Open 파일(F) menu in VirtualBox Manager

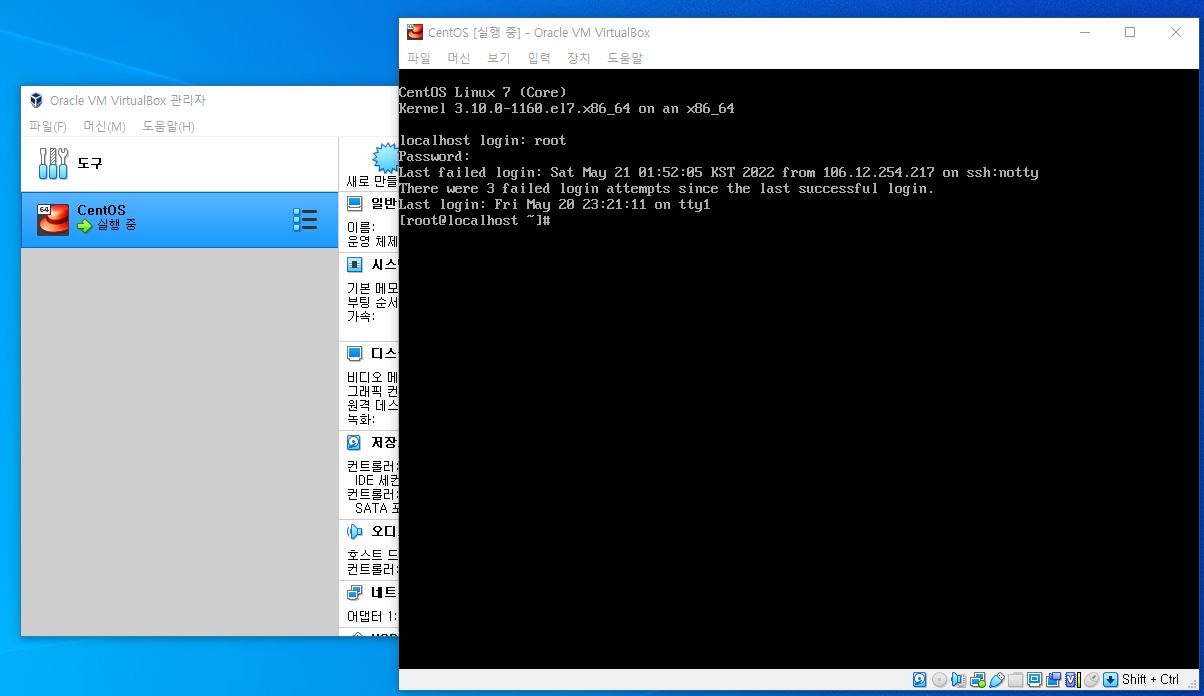point(48,126)
